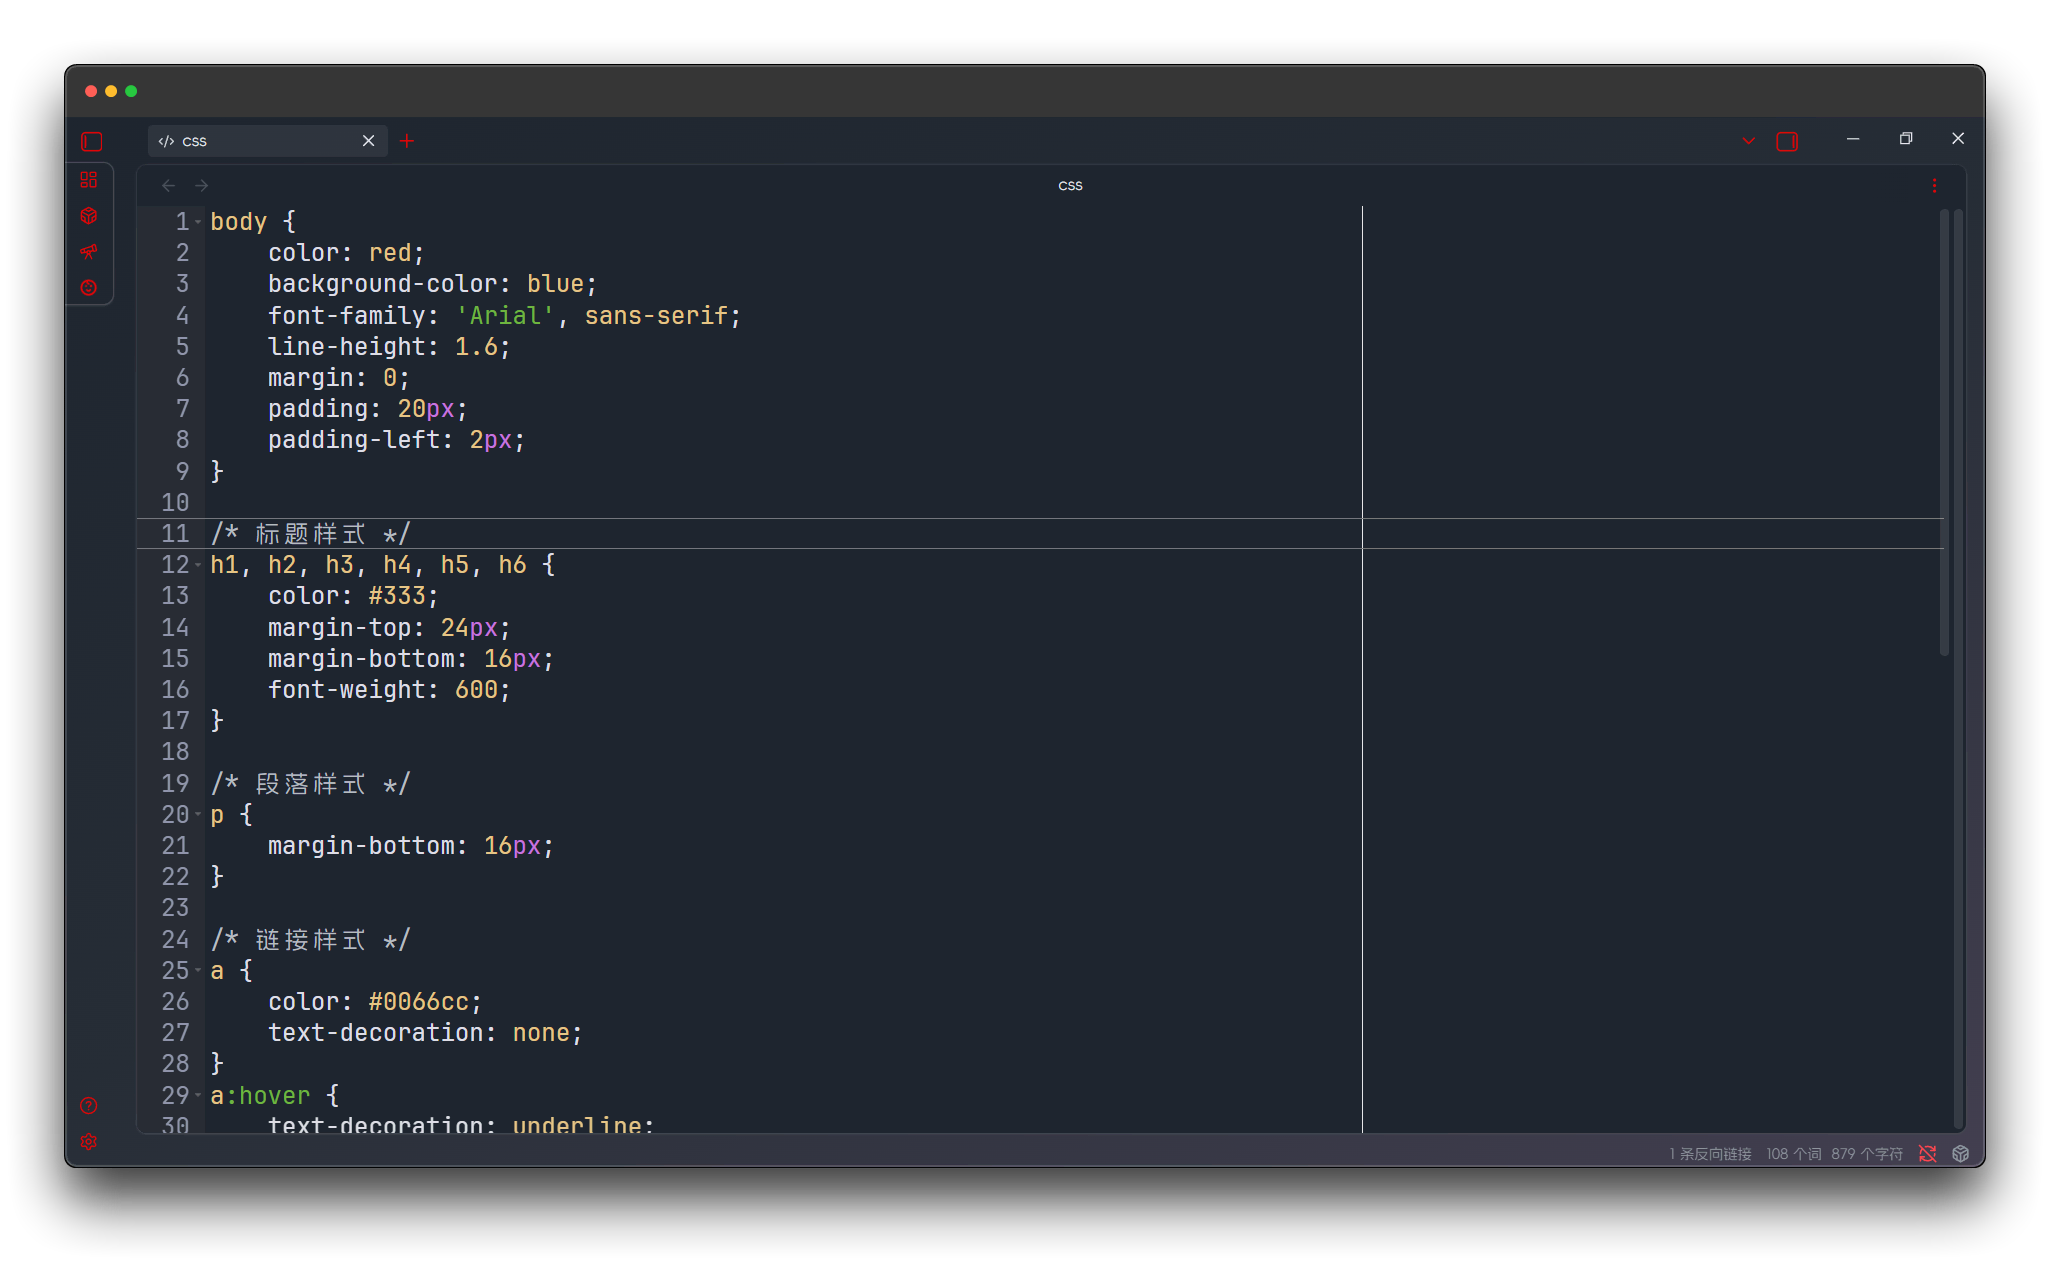Open the 1 条反向链接 backlinks counter

click(1710, 1153)
